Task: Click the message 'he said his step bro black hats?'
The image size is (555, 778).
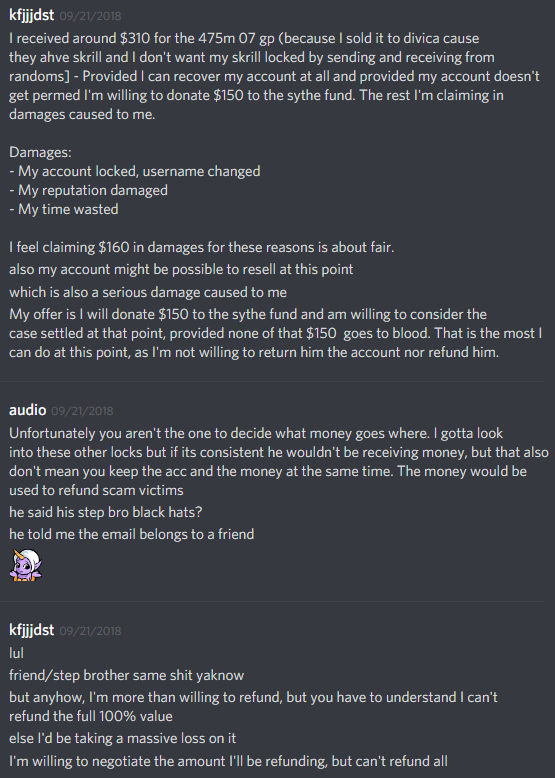Action: [x=106, y=512]
